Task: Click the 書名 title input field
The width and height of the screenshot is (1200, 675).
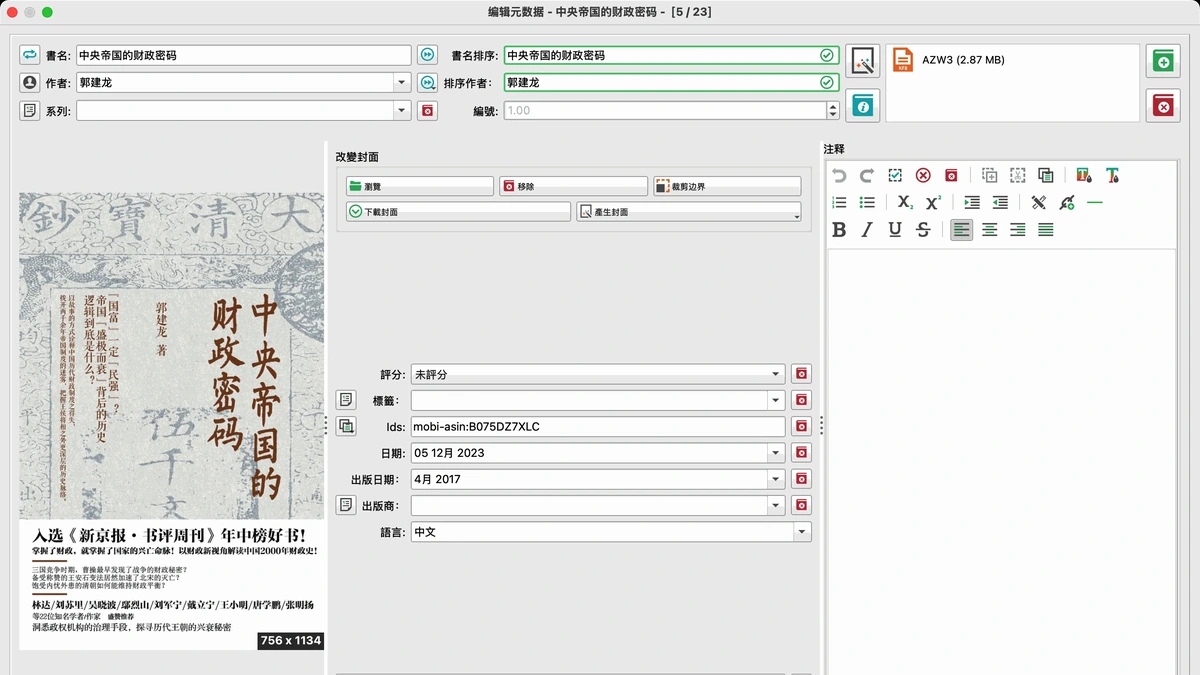Action: 244,55
